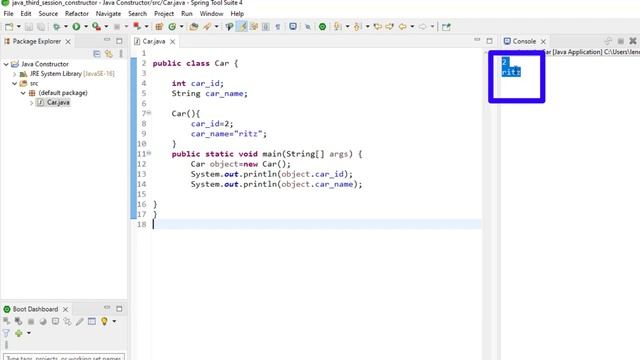Open the Source menu
The width and height of the screenshot is (640, 360).
tap(48, 13)
